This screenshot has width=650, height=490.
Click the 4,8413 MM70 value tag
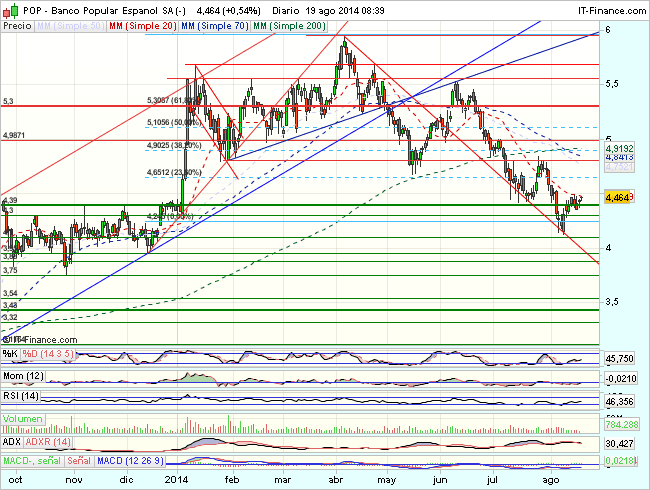[x=619, y=158]
